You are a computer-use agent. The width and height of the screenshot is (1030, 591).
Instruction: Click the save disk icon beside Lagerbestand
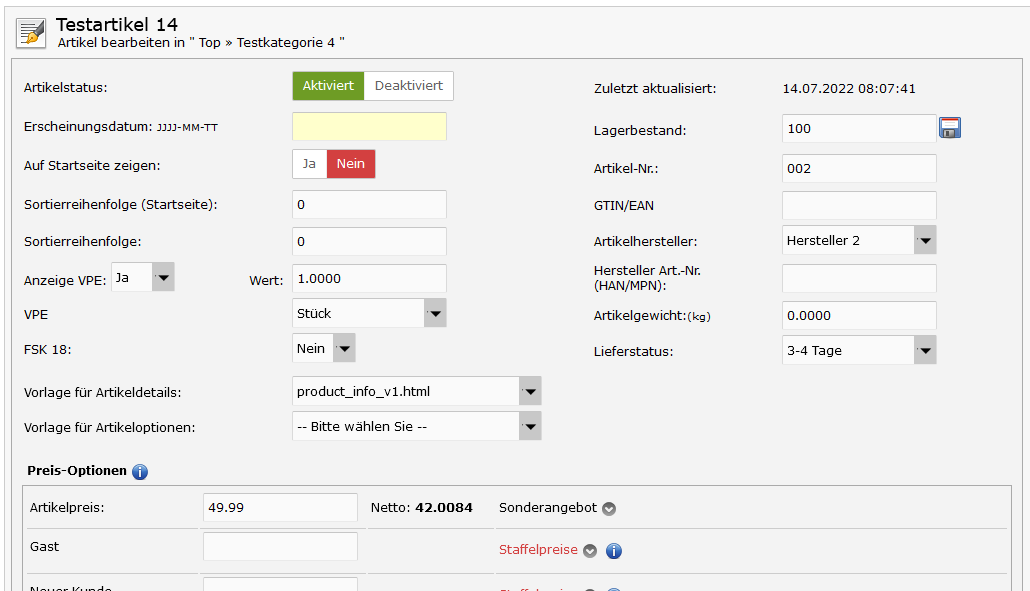pyautogui.click(x=949, y=128)
